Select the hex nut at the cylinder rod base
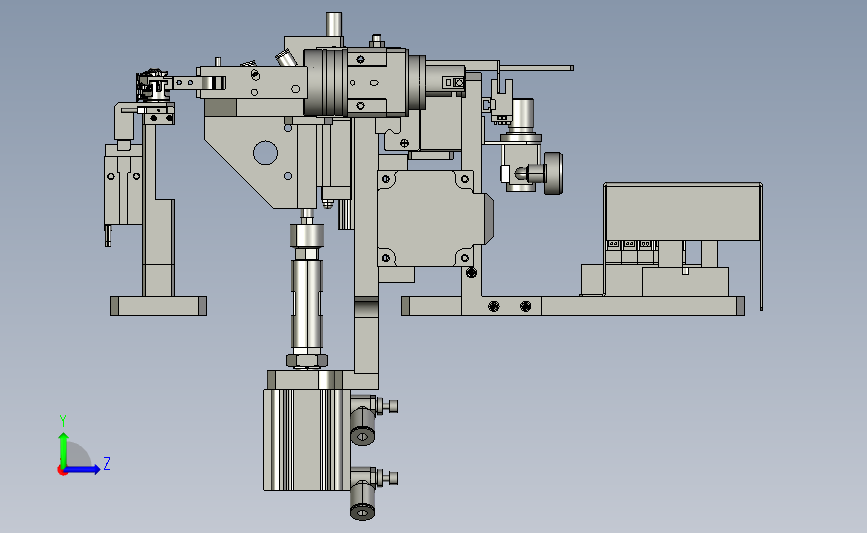This screenshot has width=867, height=533. click(307, 361)
